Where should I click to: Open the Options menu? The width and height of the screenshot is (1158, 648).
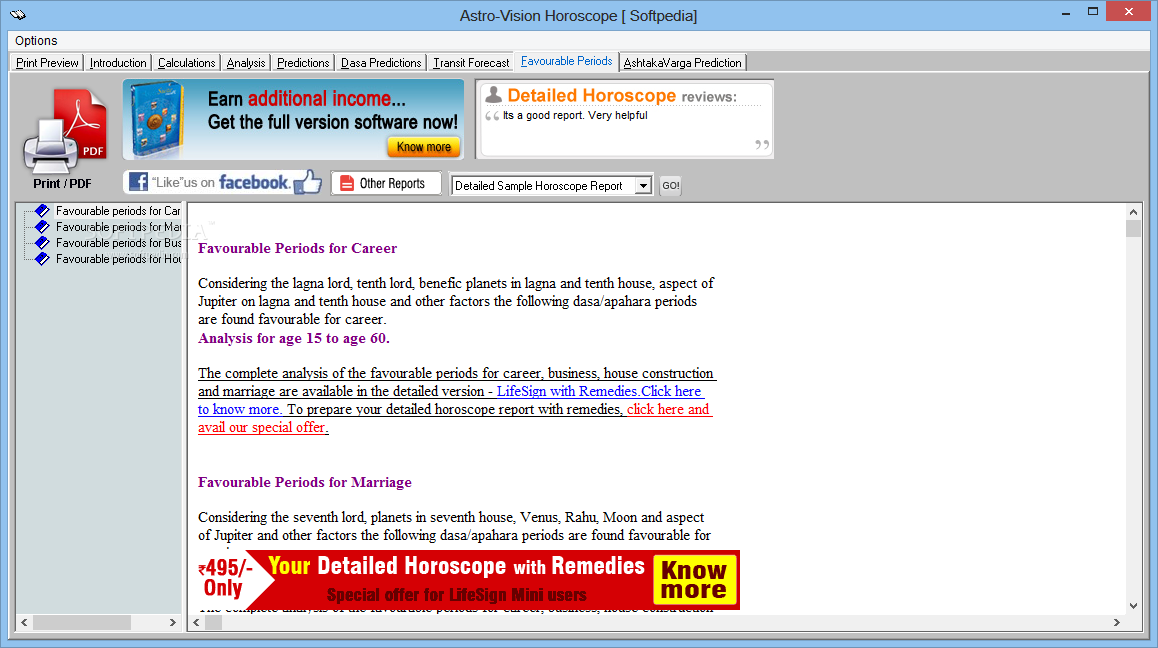coord(35,41)
